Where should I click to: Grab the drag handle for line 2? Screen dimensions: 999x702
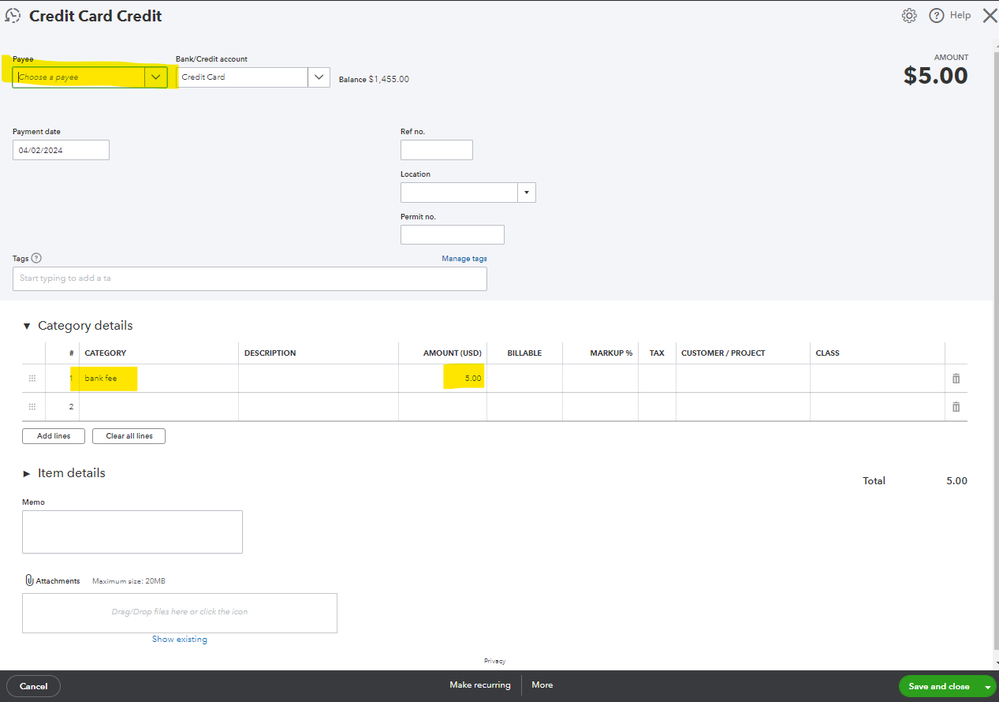point(32,406)
